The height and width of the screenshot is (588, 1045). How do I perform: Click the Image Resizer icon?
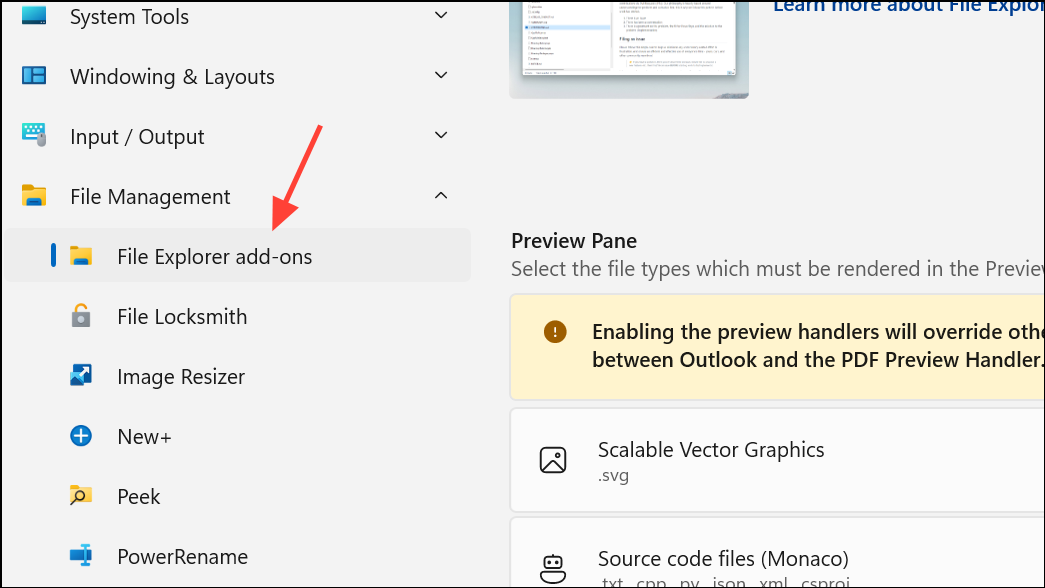[x=82, y=376]
